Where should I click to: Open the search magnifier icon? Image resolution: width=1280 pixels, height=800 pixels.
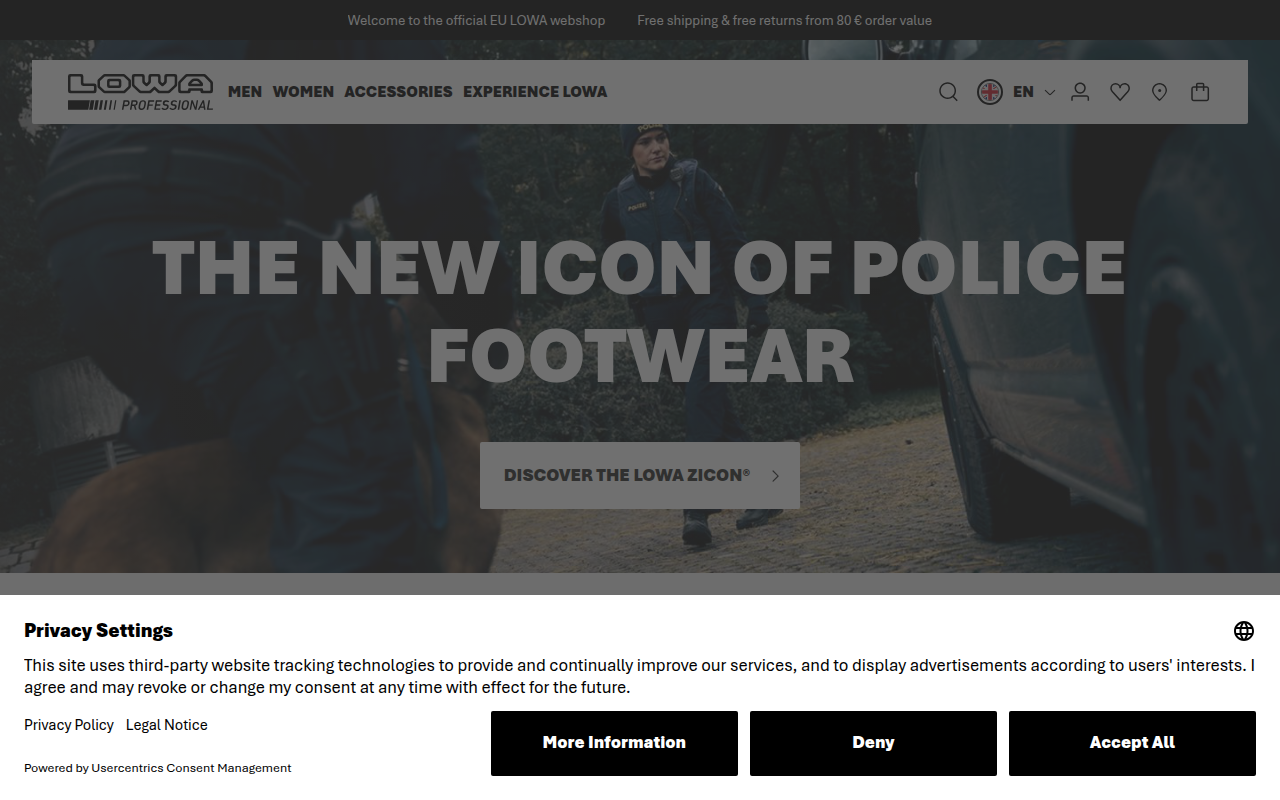coord(948,92)
